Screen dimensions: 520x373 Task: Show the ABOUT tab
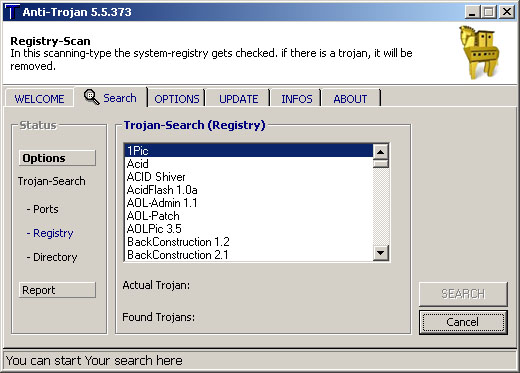click(x=350, y=99)
